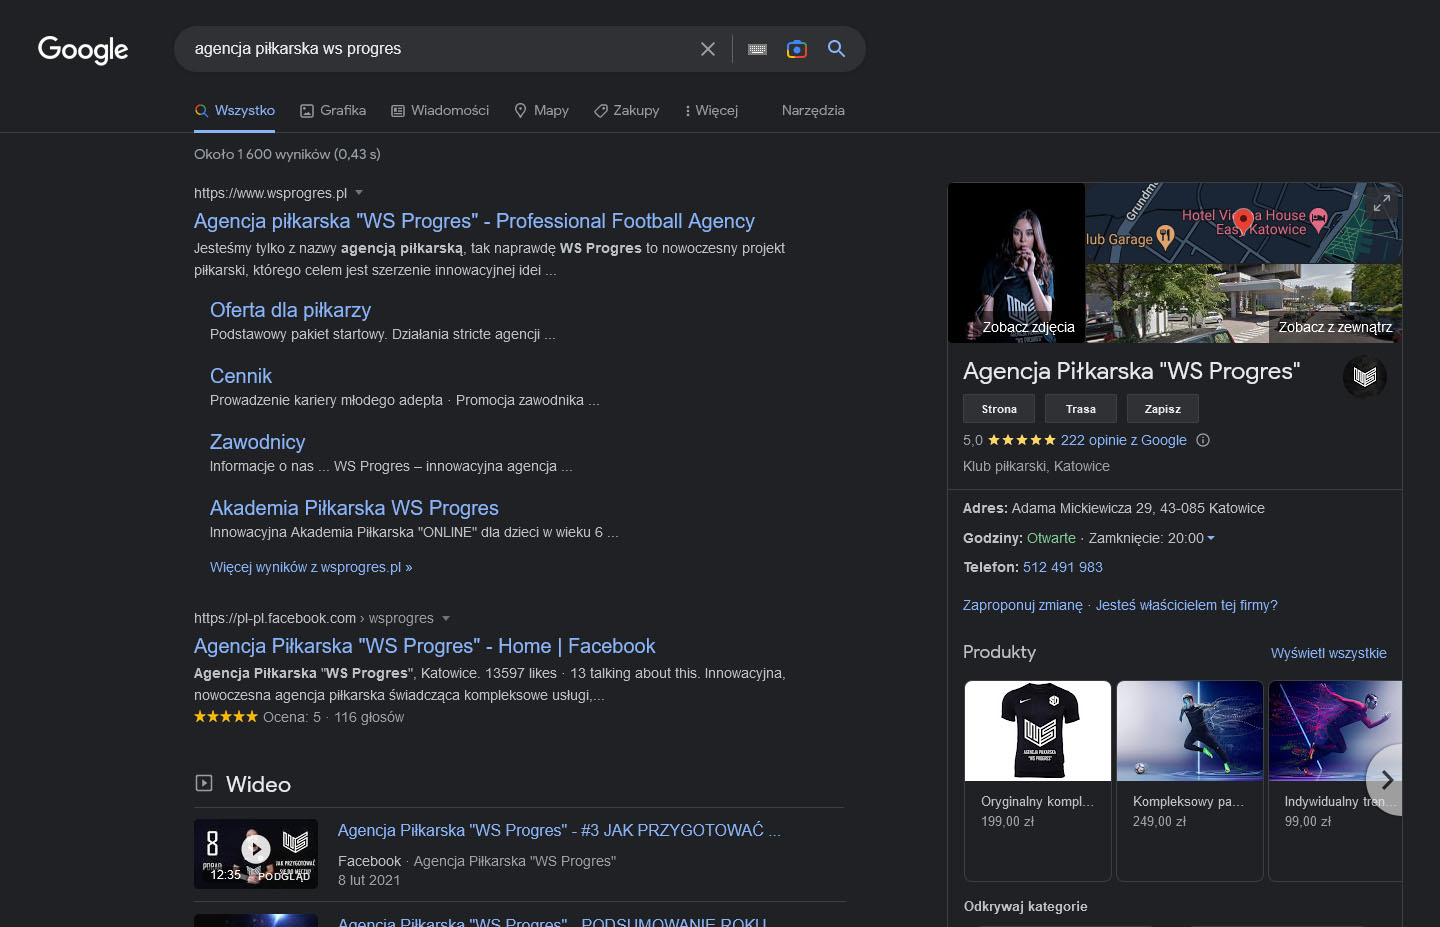Open the on-screen keyboard icon
1440x927 pixels.
[x=757, y=49]
